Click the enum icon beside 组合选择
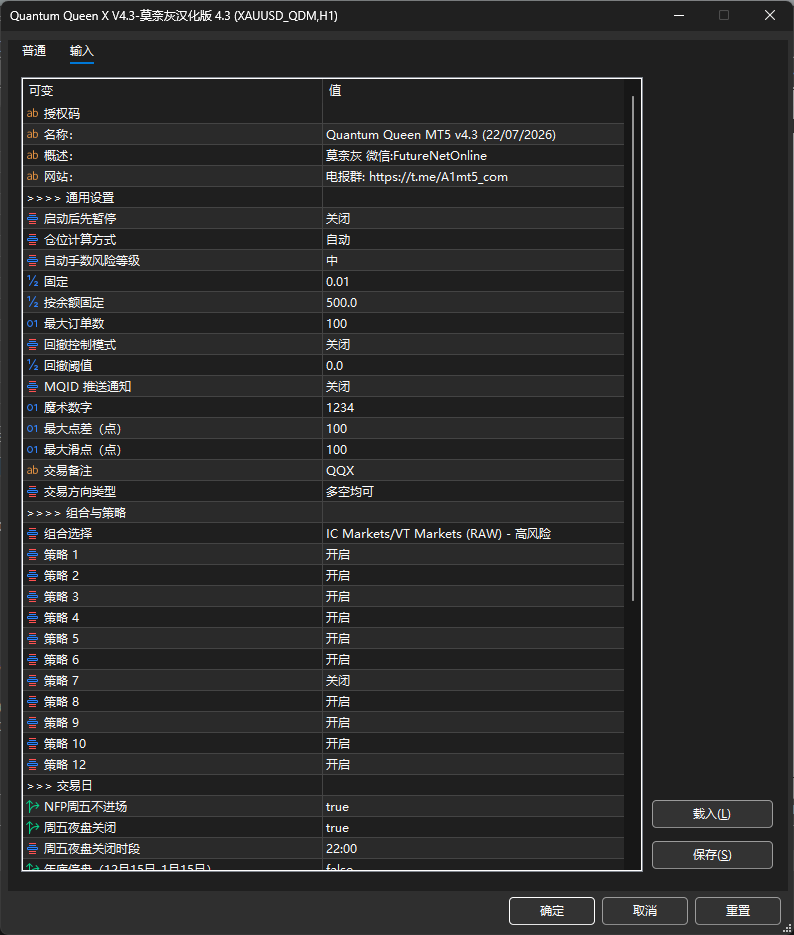 [33, 534]
